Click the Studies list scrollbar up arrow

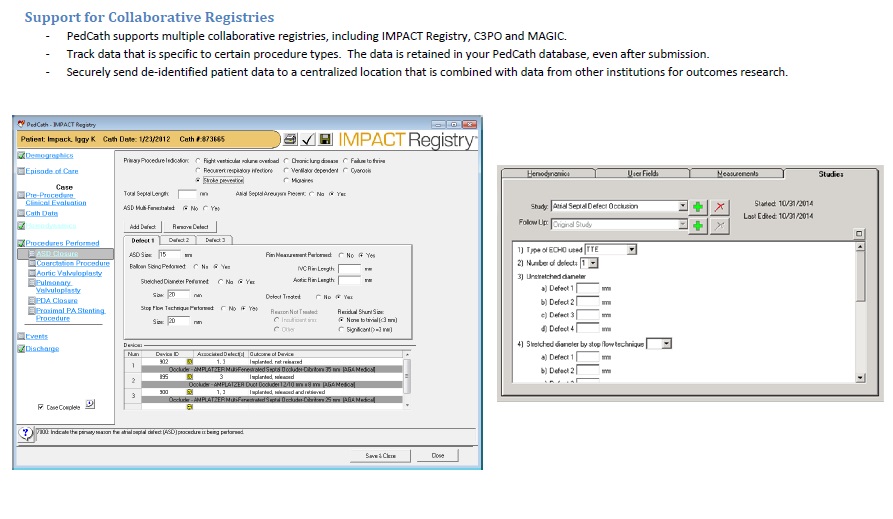tap(860, 247)
